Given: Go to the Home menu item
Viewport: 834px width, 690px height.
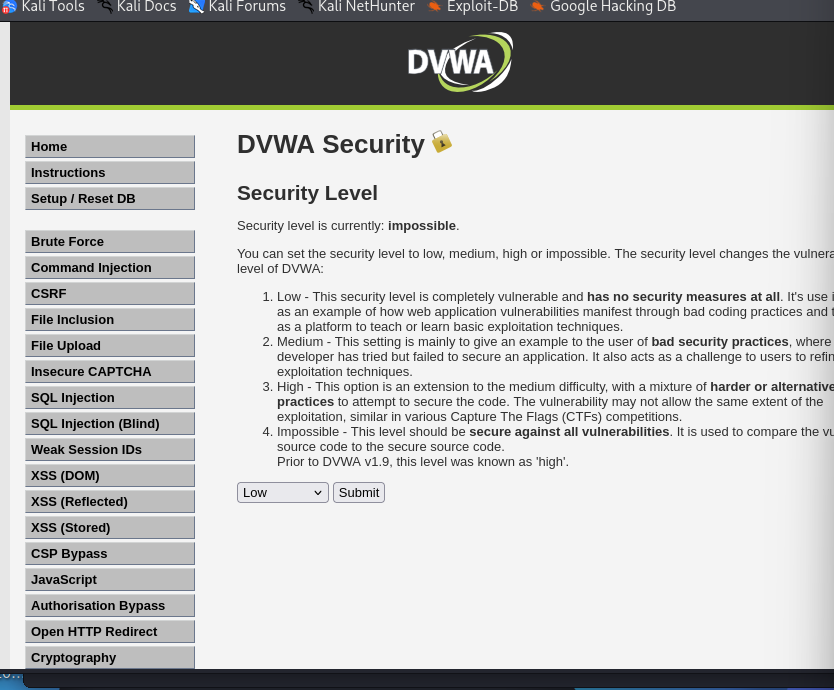Looking at the screenshot, I should tap(110, 146).
